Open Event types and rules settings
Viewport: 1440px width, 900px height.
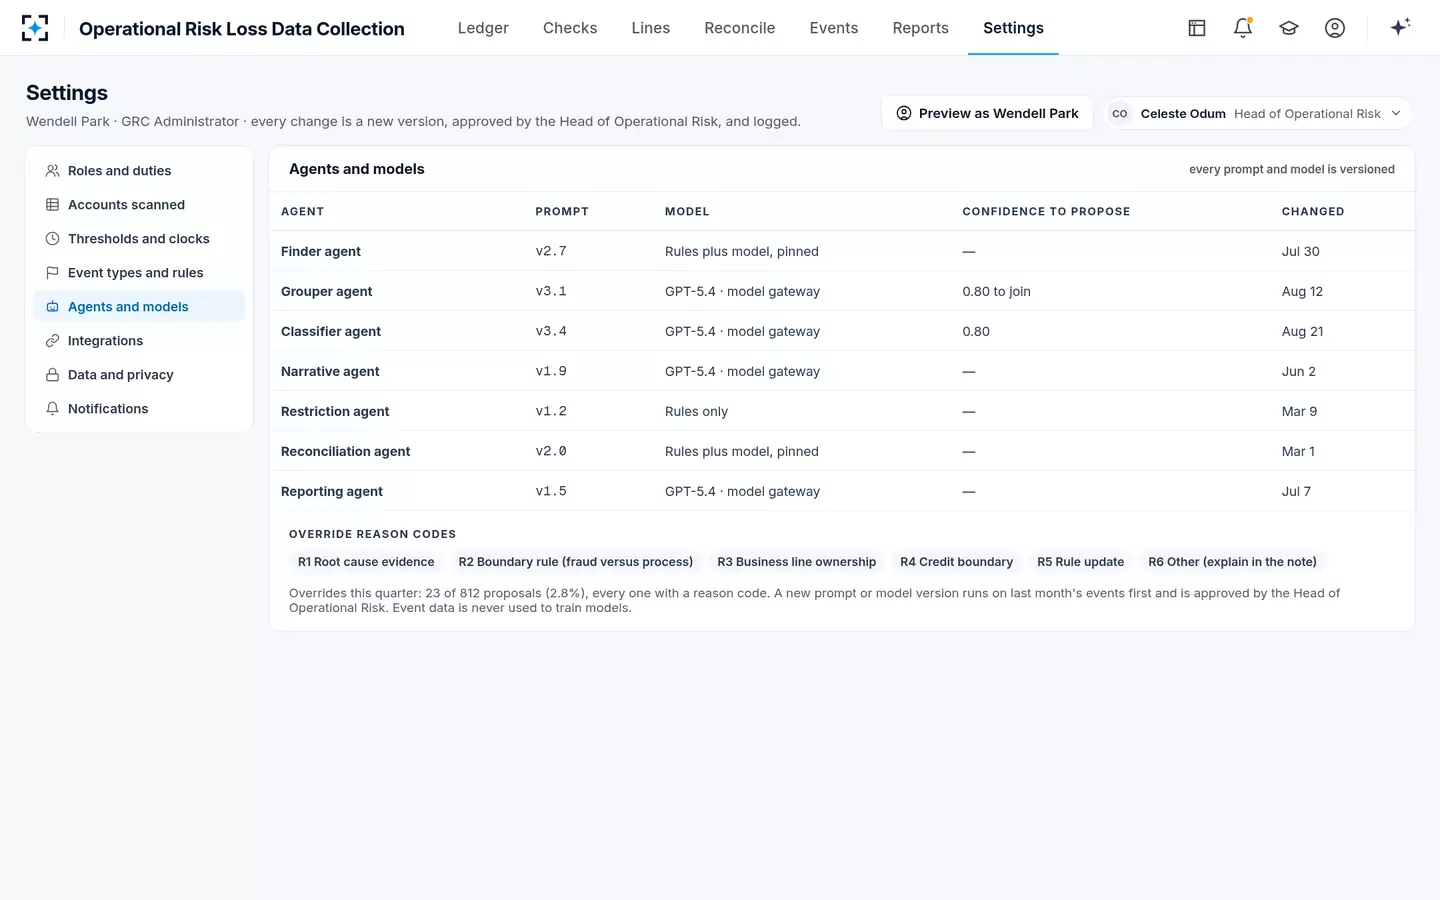139,273
